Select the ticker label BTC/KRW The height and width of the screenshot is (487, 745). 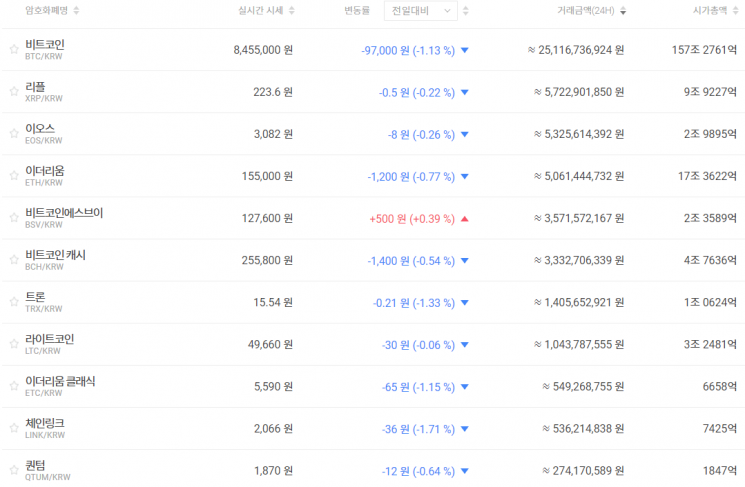[43, 56]
